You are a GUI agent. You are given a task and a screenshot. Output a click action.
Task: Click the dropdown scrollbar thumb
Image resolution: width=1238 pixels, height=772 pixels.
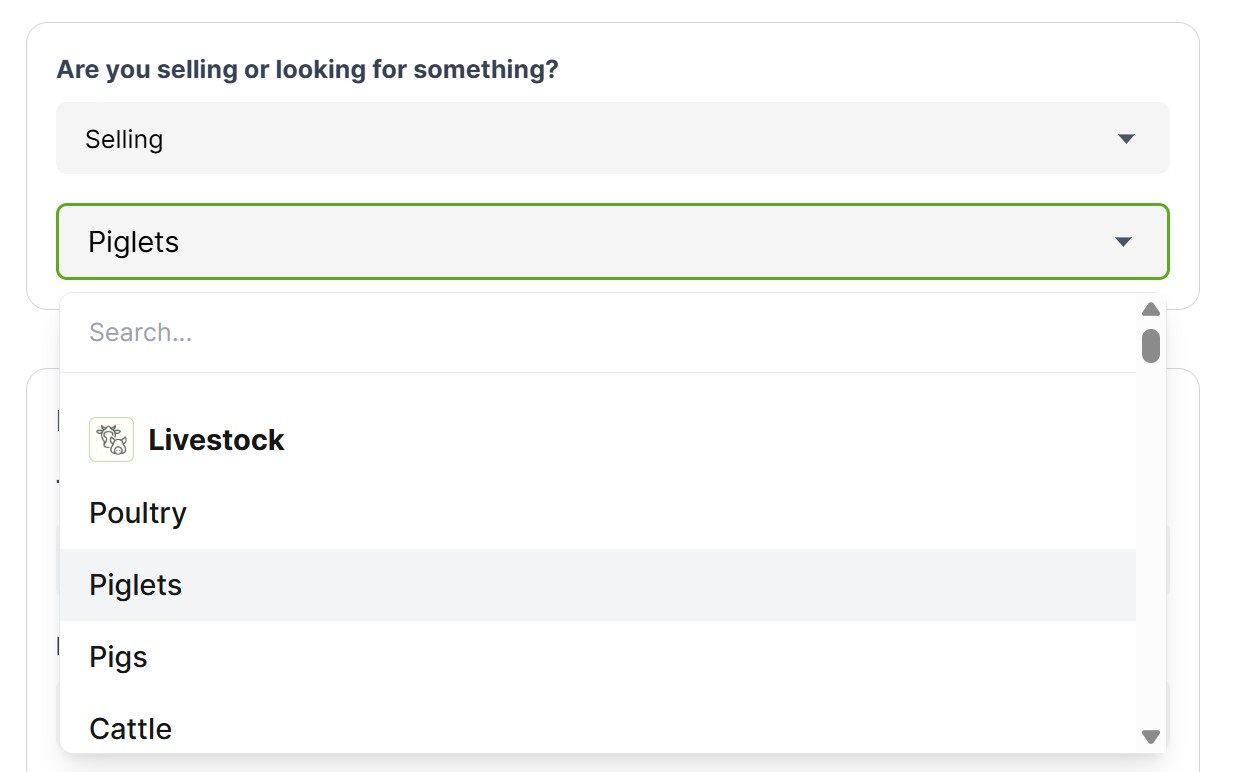1151,346
